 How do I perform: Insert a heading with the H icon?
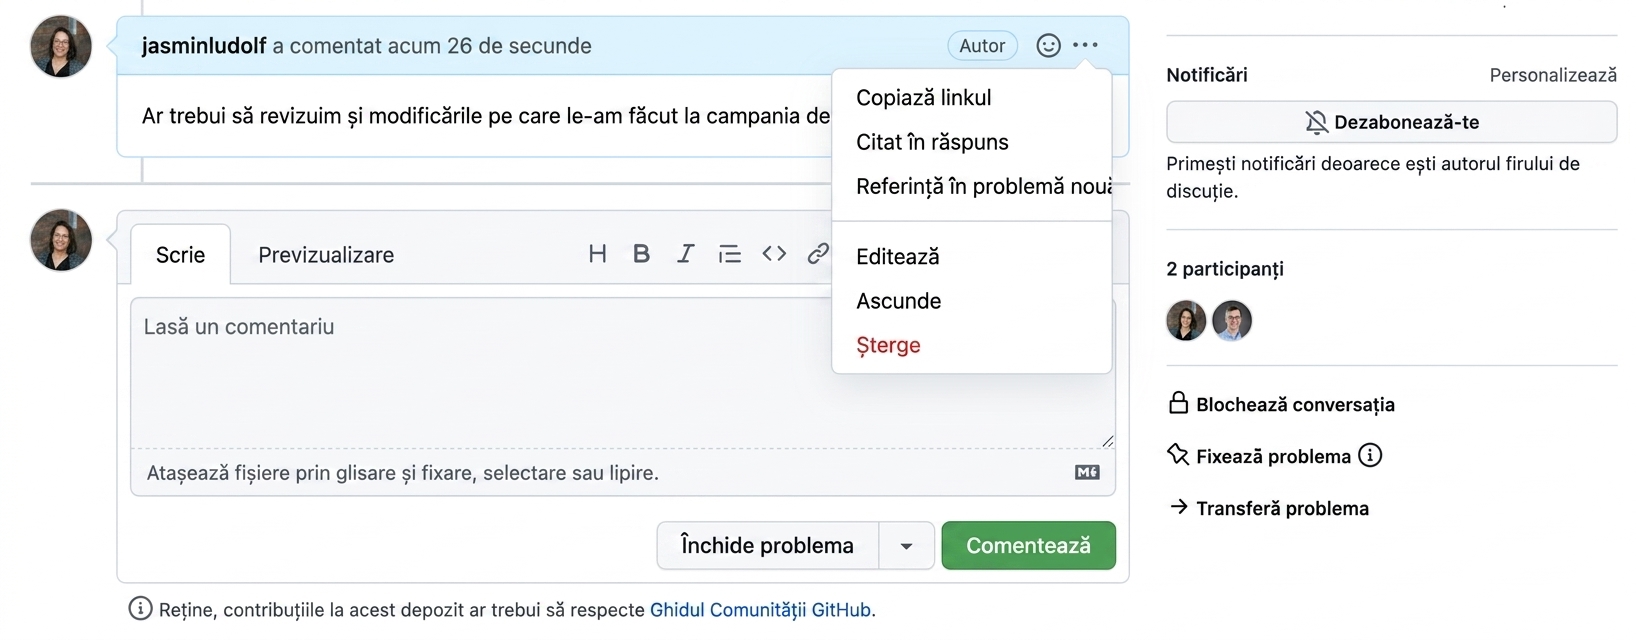[x=597, y=254]
